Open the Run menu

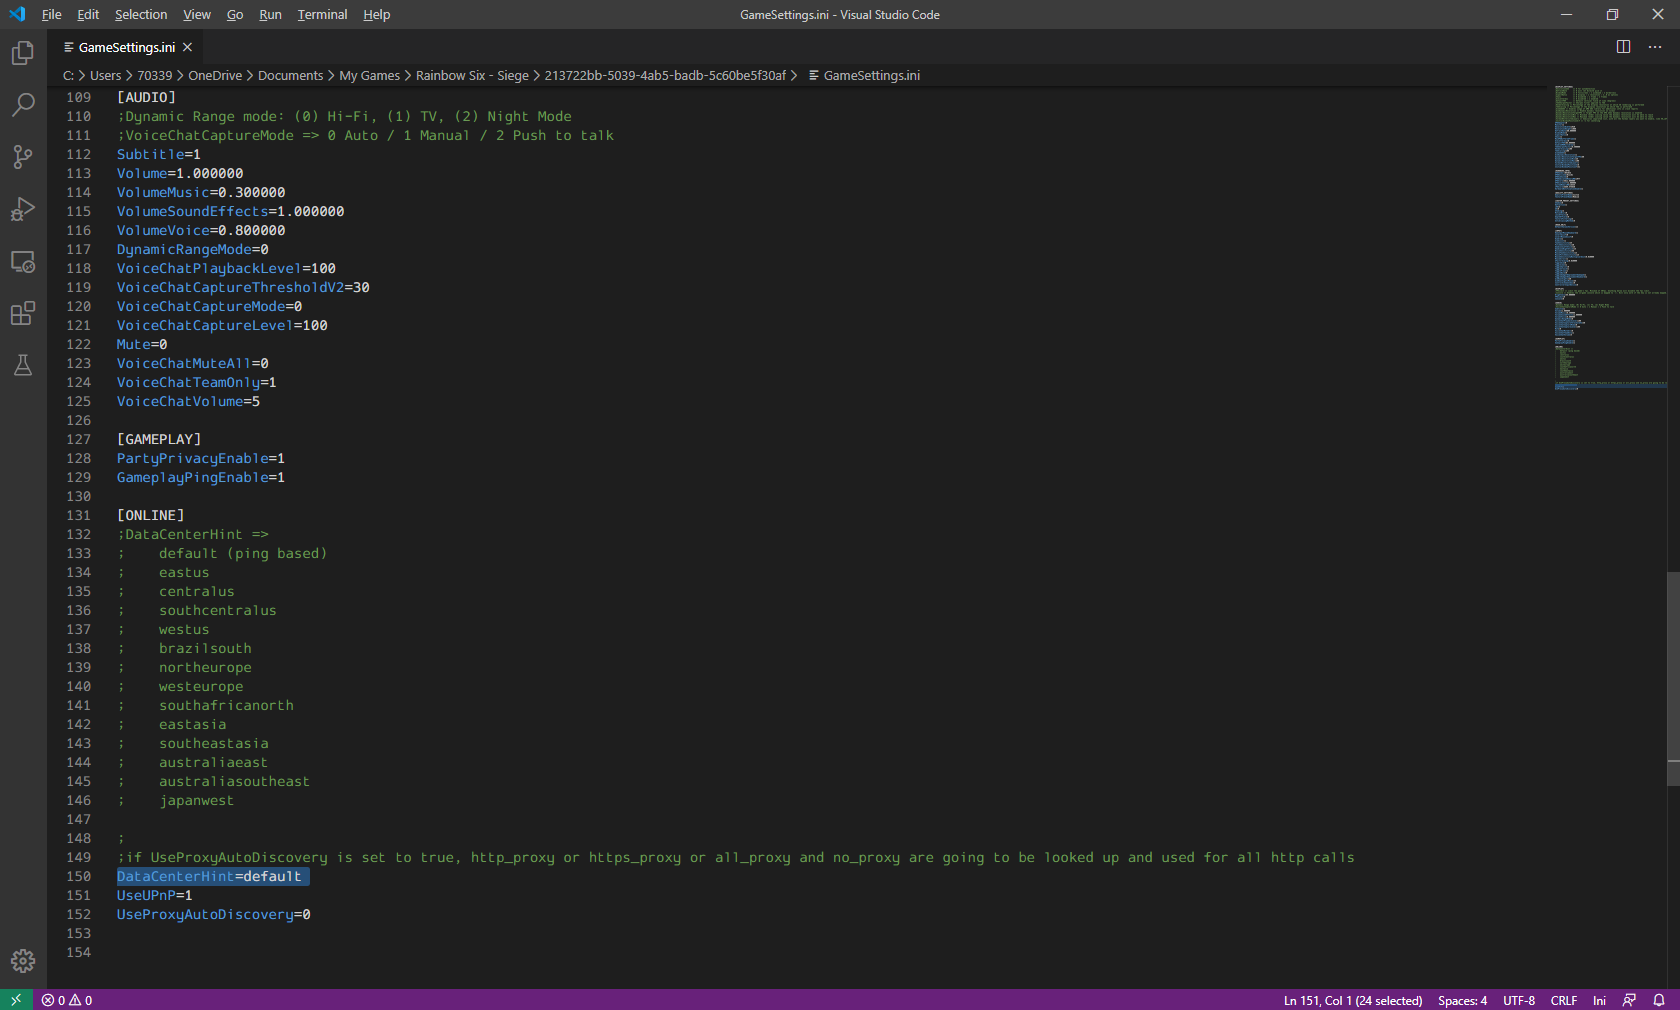pyautogui.click(x=270, y=14)
